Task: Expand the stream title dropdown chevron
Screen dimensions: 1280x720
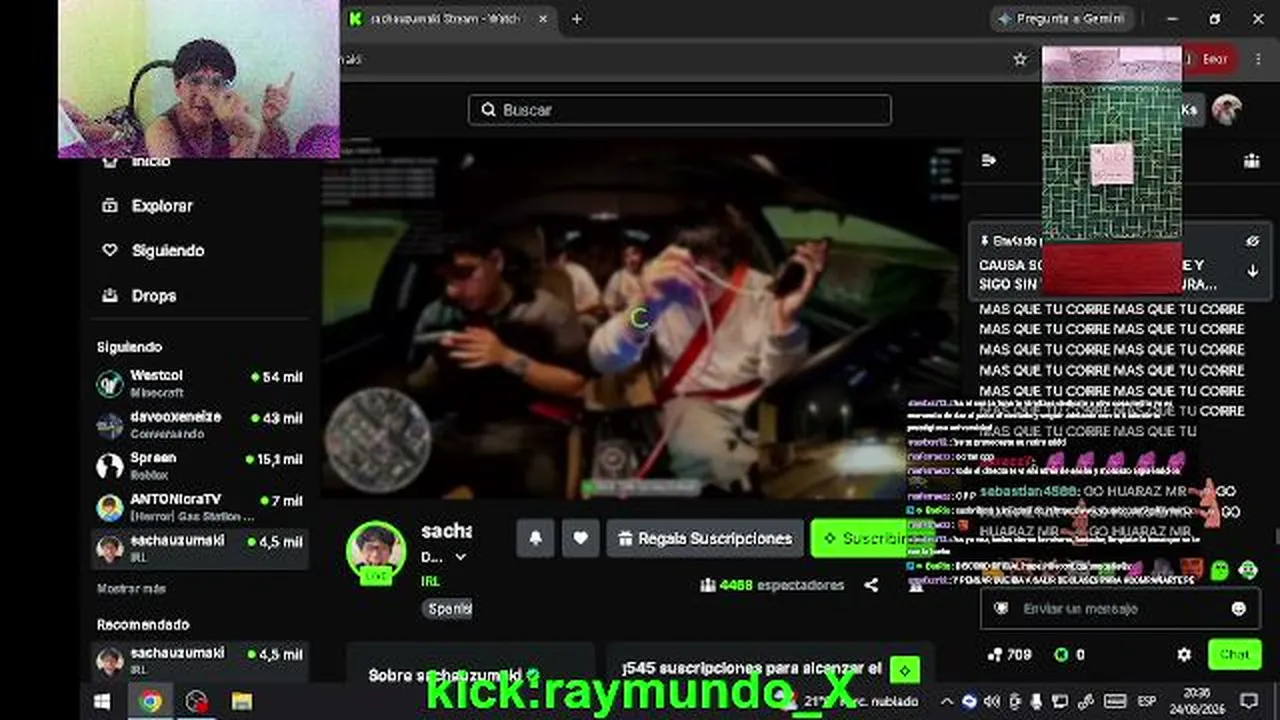Action: point(460,557)
